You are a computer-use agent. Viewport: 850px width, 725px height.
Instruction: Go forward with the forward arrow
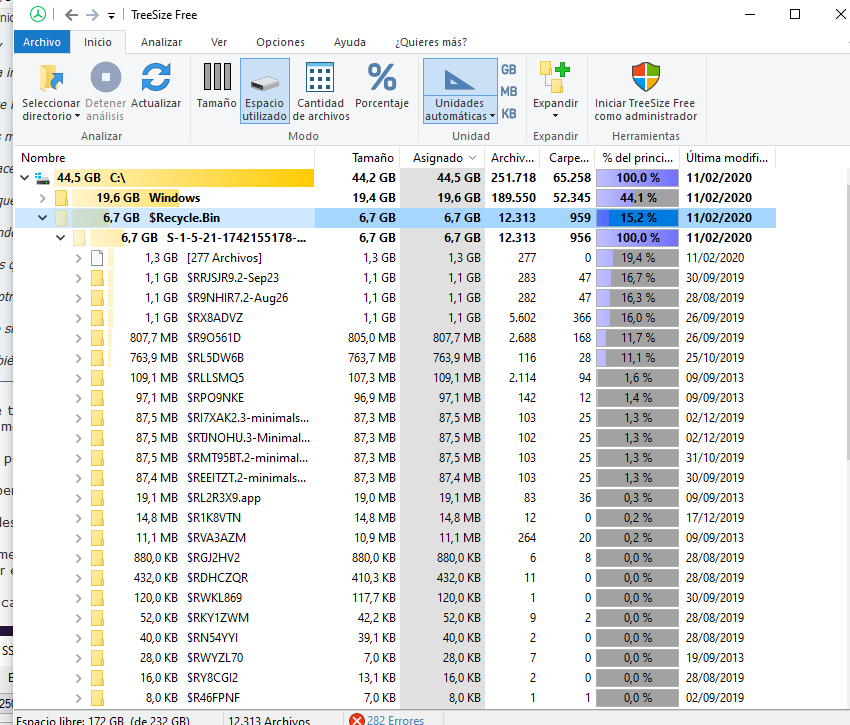pos(92,15)
